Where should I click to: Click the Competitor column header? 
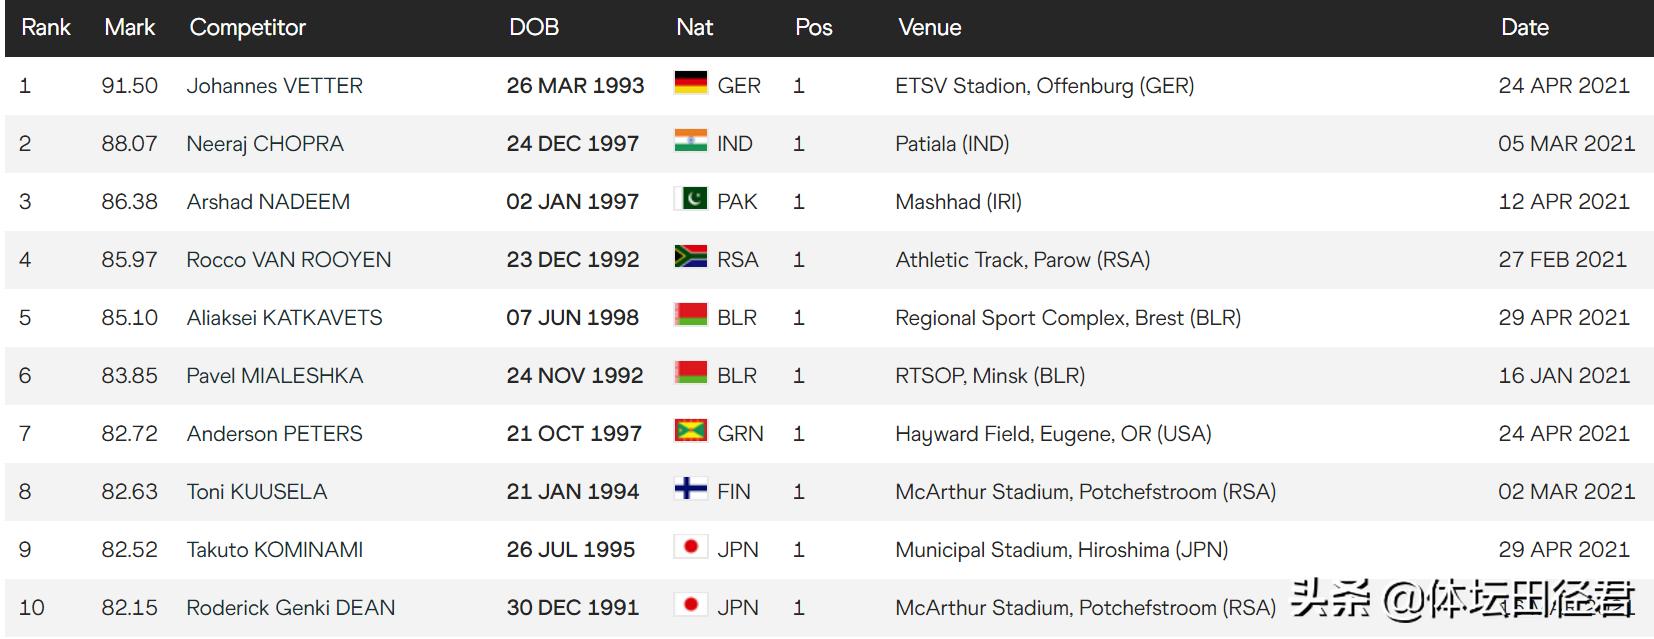coord(248,27)
